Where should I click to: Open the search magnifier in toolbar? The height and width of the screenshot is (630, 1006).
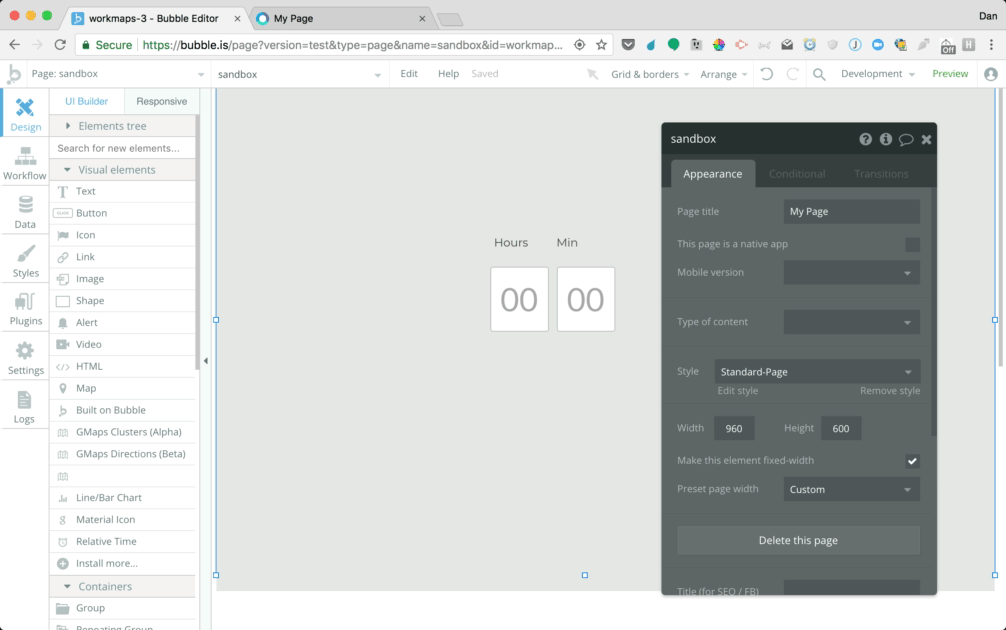pyautogui.click(x=819, y=74)
